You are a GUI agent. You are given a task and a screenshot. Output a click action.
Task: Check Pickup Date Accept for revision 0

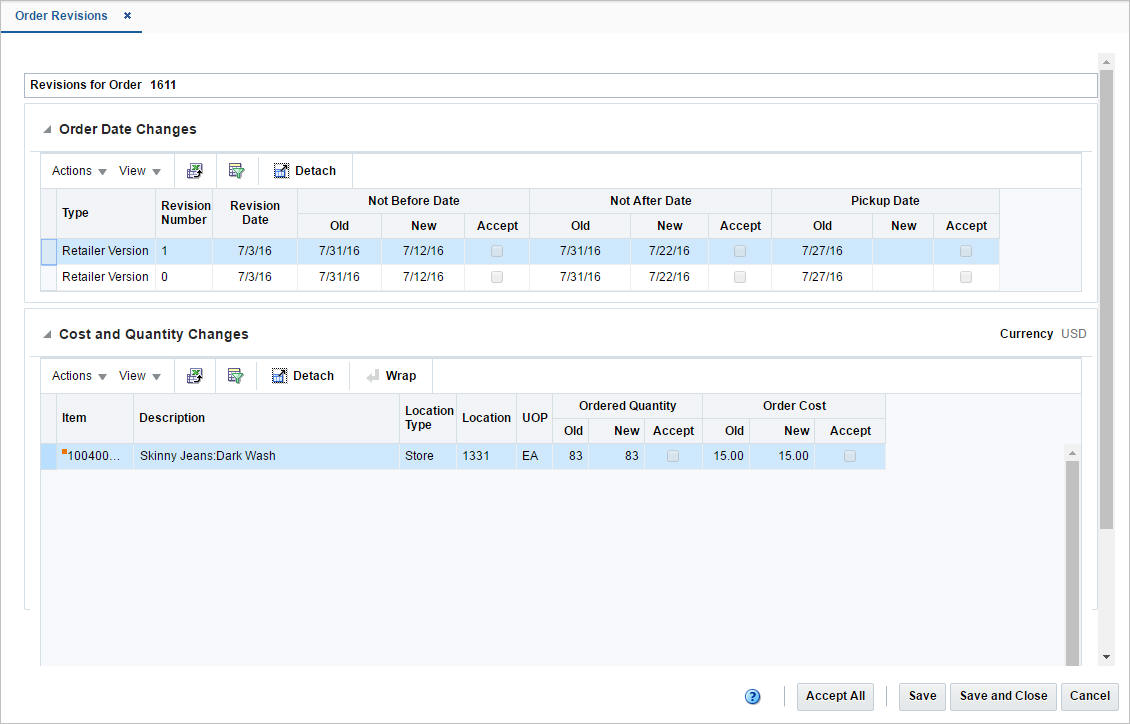pos(966,277)
